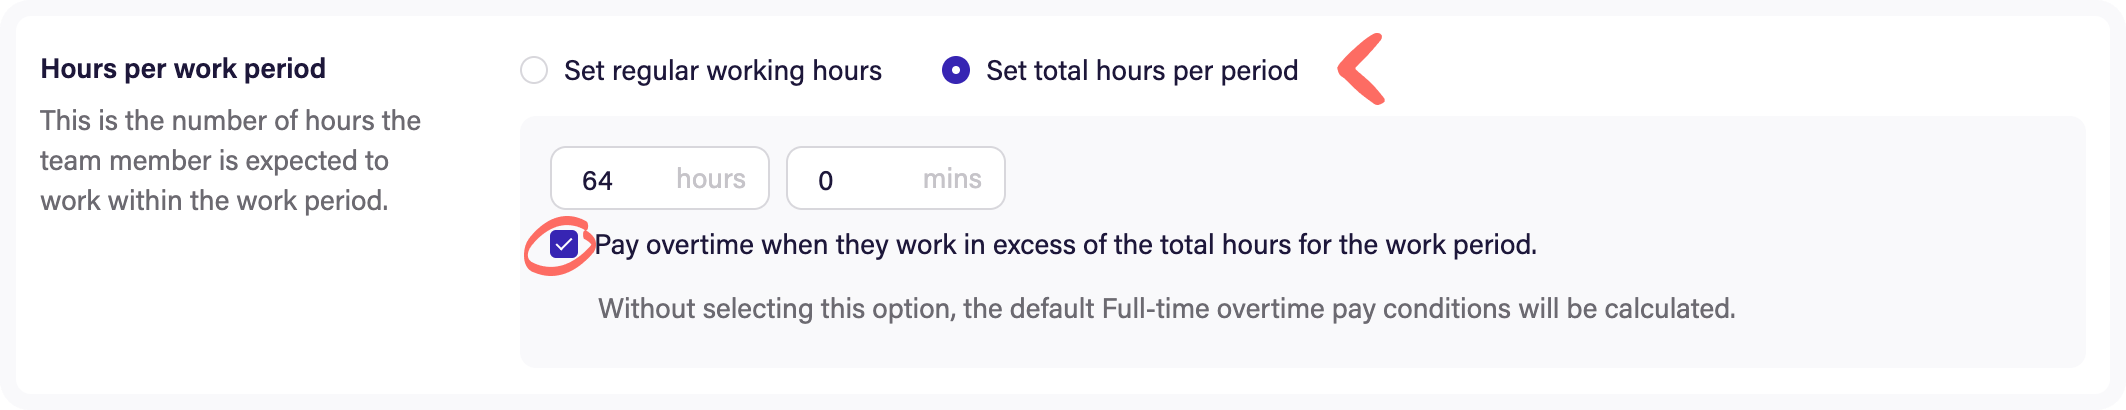
Task: Click the "Hours per work period" heading
Action: (183, 68)
